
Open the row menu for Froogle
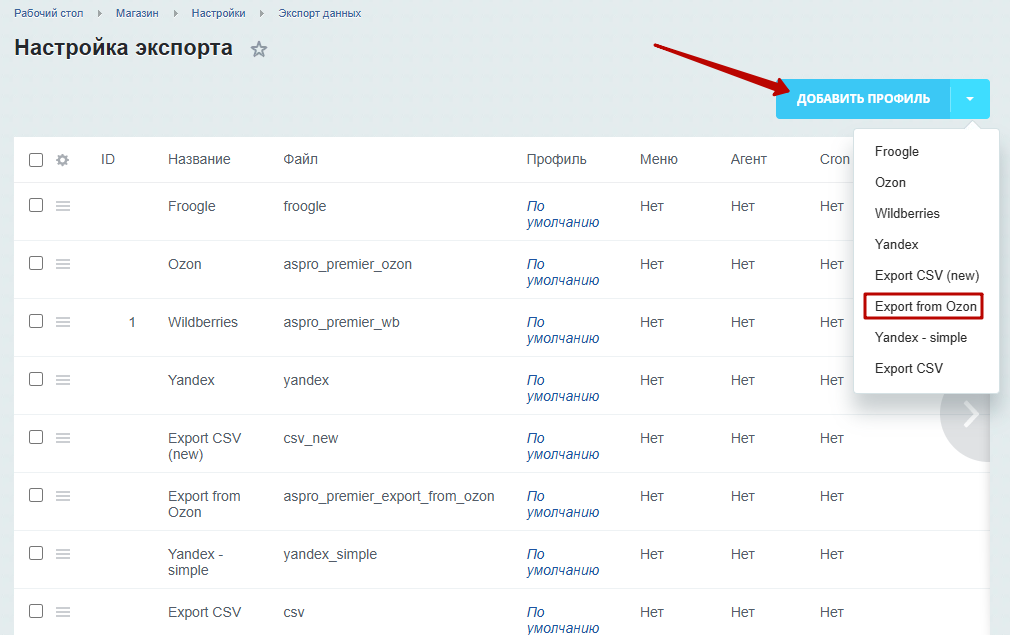(x=62, y=206)
